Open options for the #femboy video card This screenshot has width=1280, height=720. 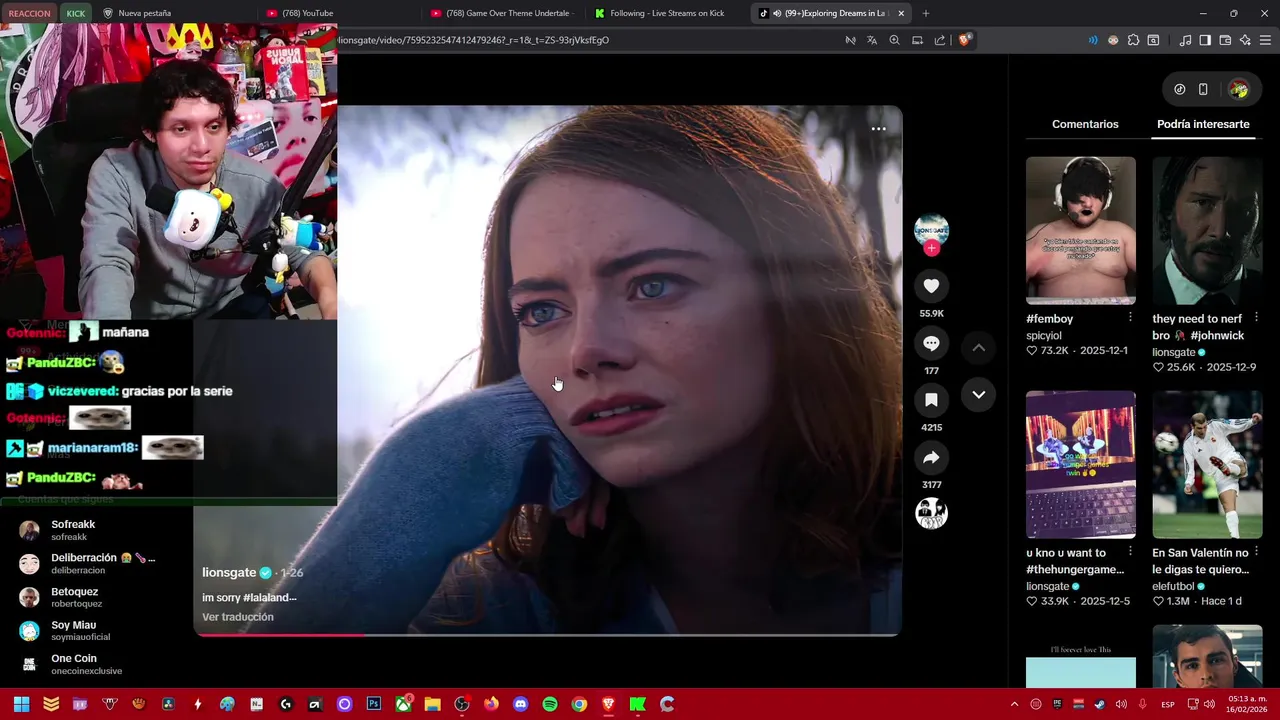coord(1130,318)
